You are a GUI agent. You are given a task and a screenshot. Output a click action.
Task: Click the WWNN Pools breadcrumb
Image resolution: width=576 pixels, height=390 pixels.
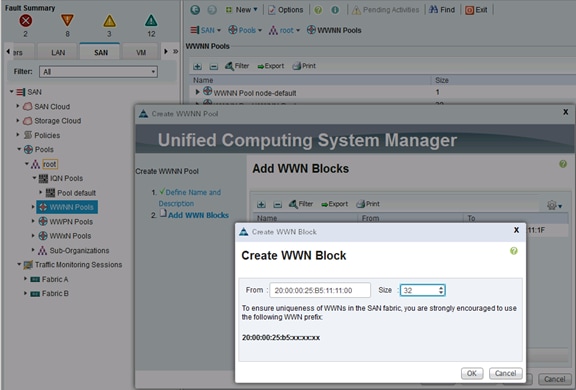(x=334, y=30)
